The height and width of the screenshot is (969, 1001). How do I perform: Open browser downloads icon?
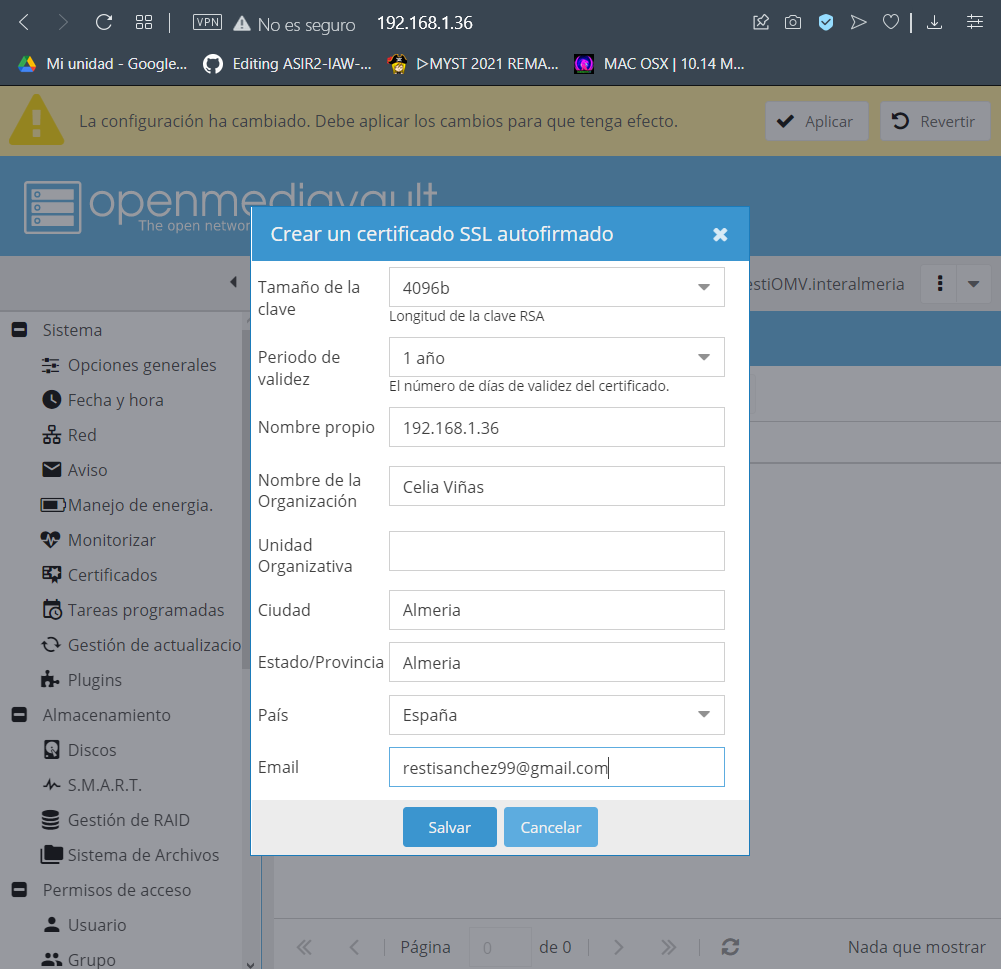934,23
